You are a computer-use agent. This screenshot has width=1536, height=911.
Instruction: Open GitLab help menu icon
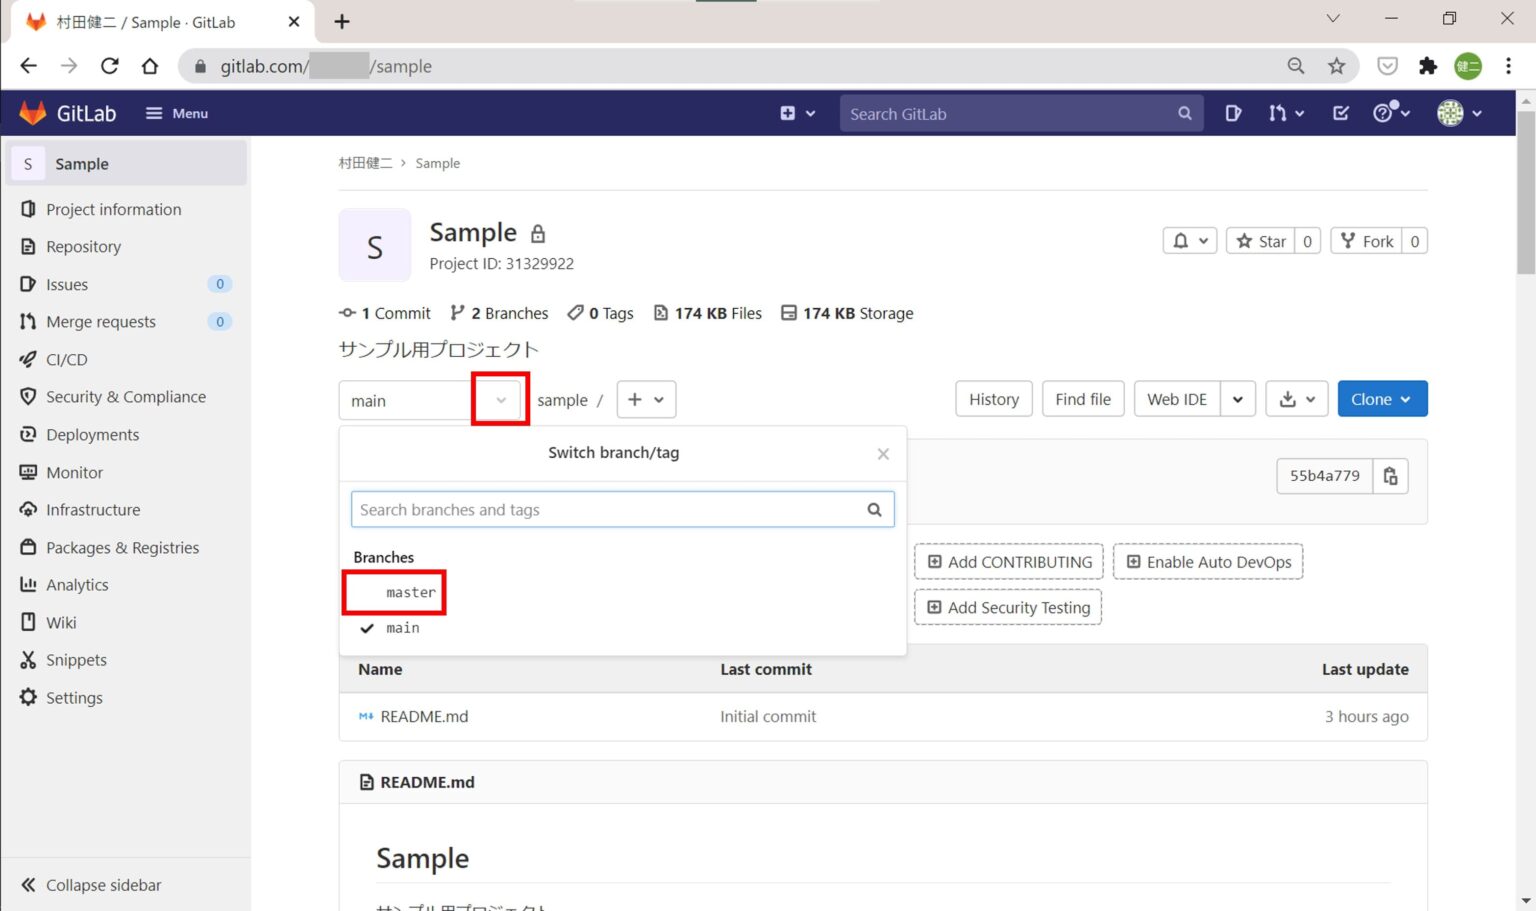[1385, 113]
